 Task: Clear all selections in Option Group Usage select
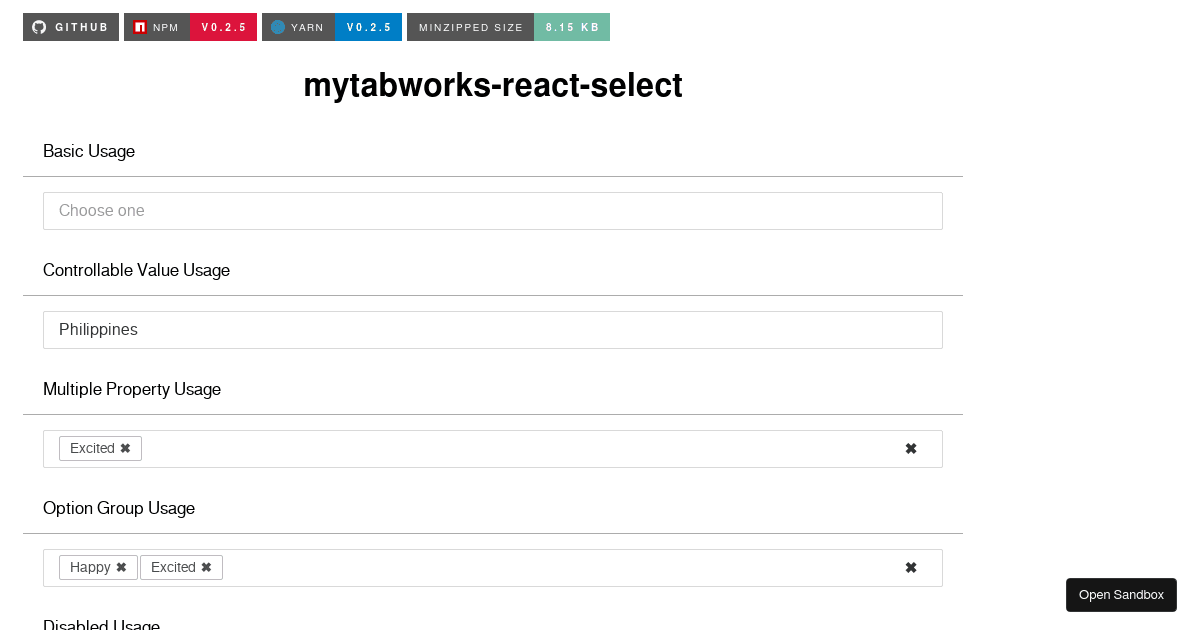911,567
